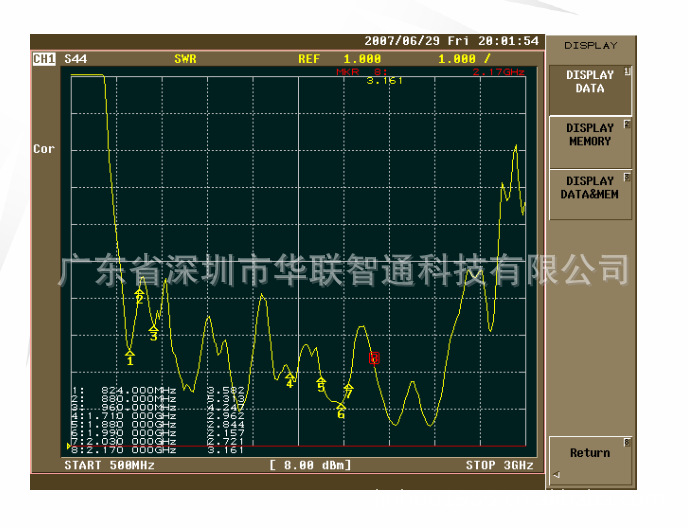Select the red active marker 8
Image resolution: width=688 pixels, height=528 pixels.
(374, 358)
